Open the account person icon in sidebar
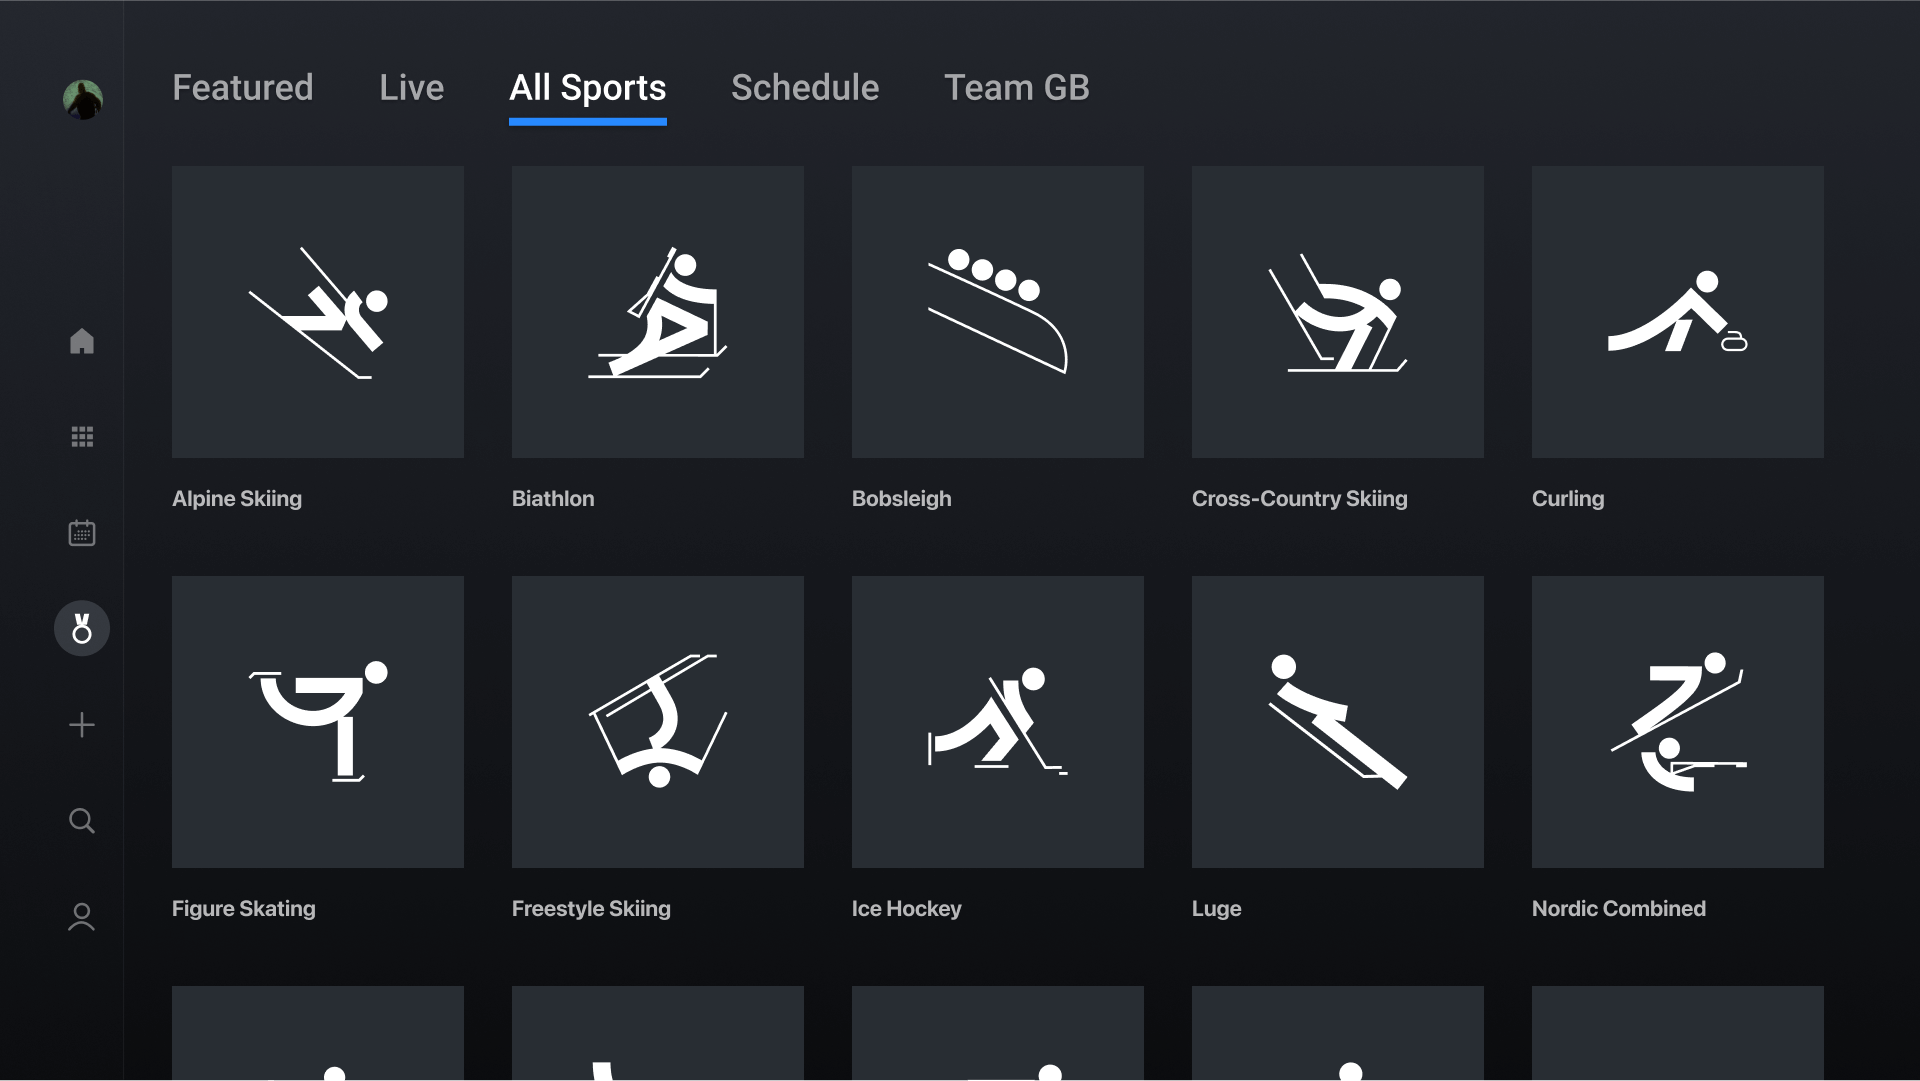This screenshot has width=1920, height=1081. pos(82,917)
